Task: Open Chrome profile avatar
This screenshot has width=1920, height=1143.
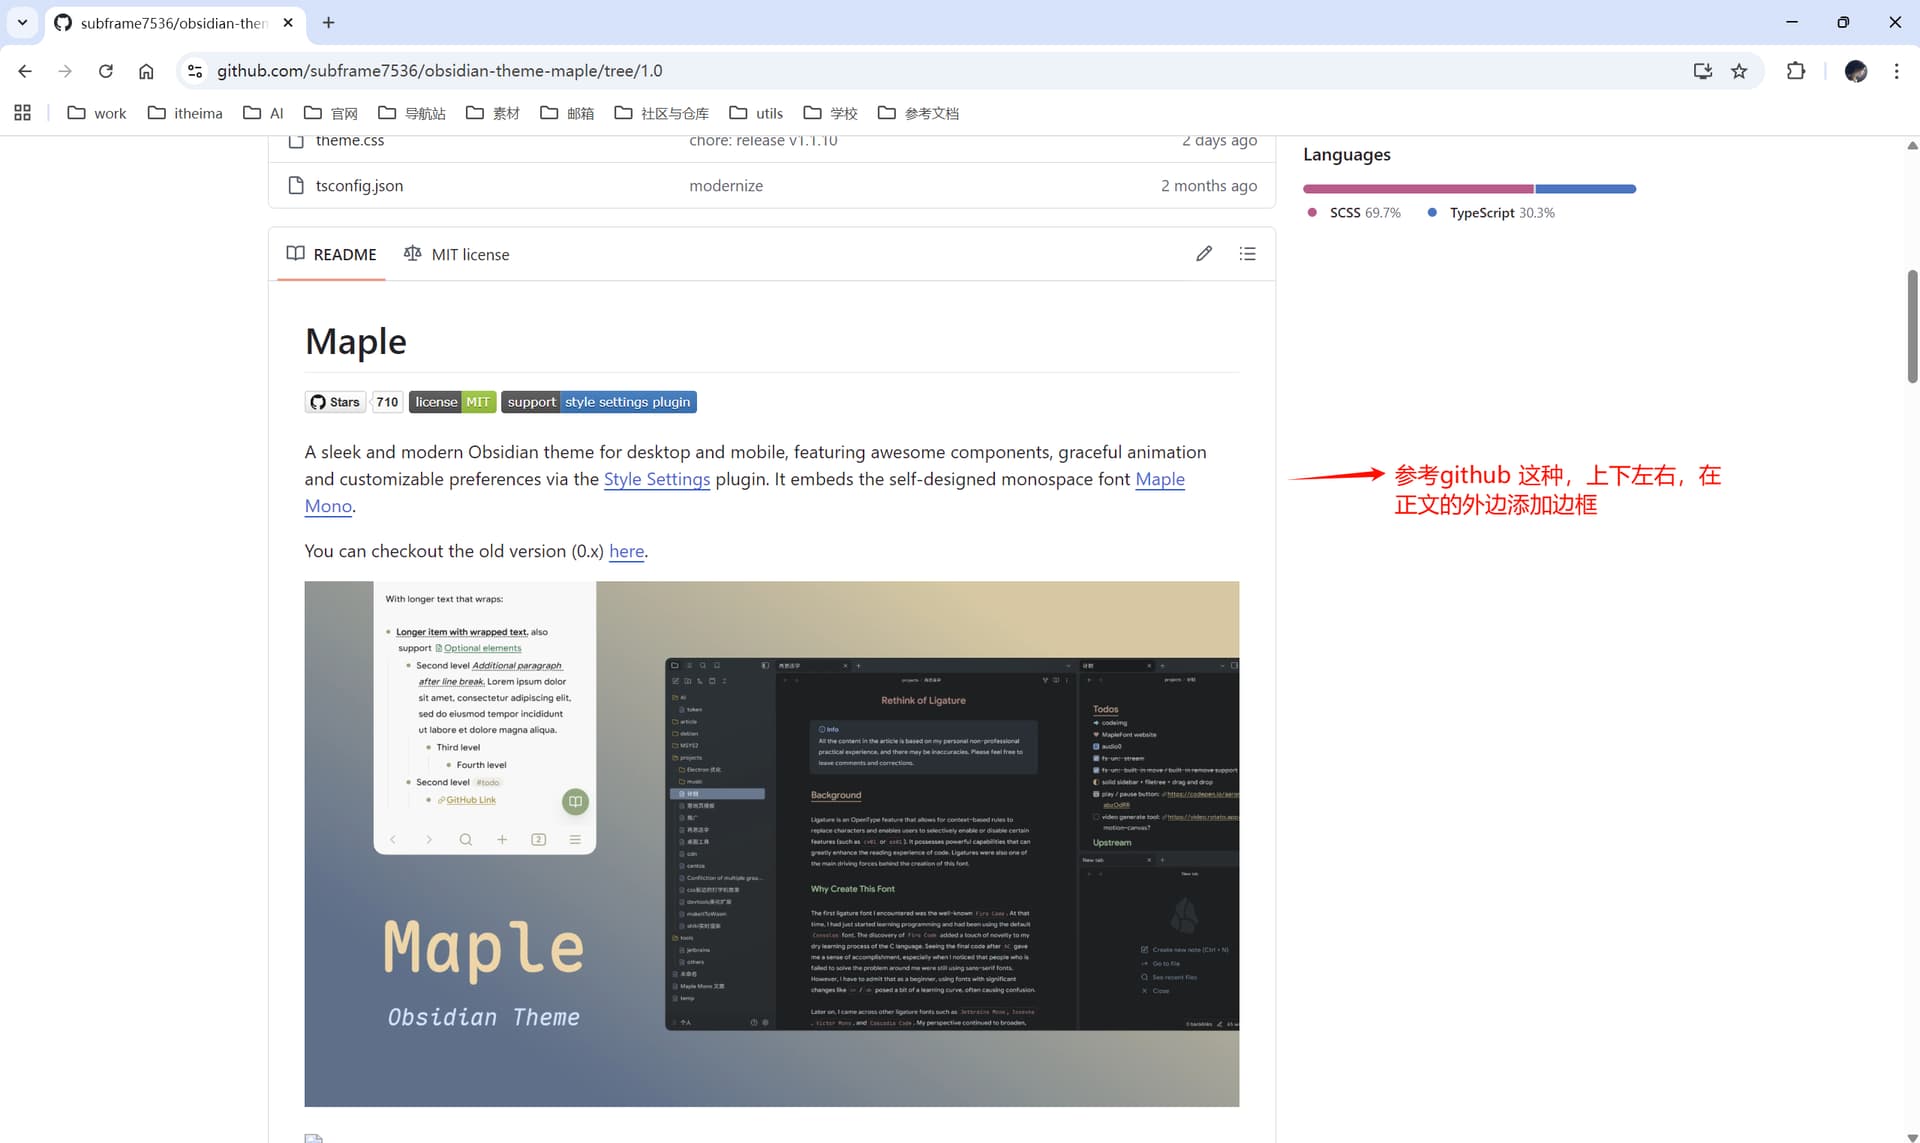Action: click(1855, 71)
